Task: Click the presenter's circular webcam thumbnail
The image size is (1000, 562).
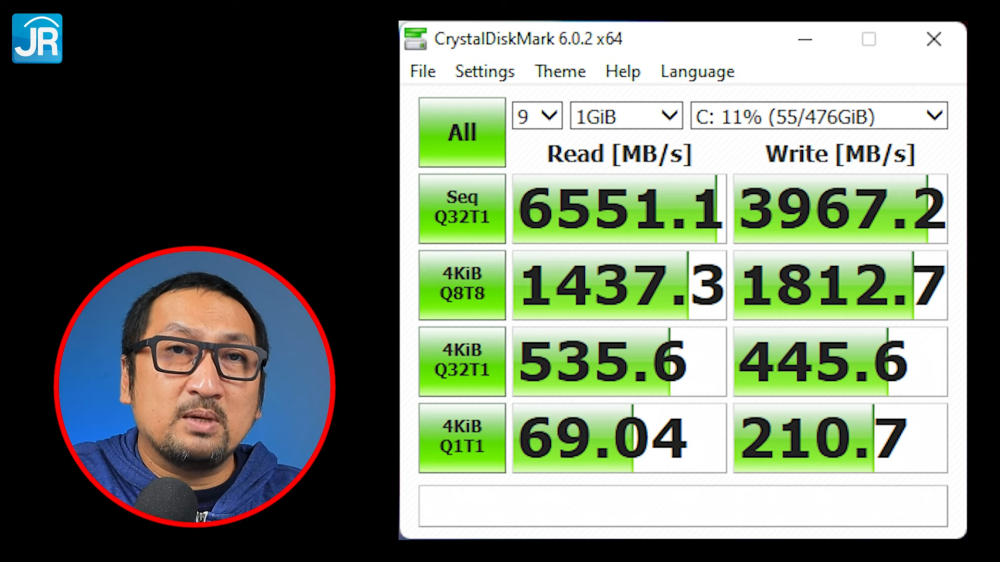Action: pyautogui.click(x=194, y=386)
